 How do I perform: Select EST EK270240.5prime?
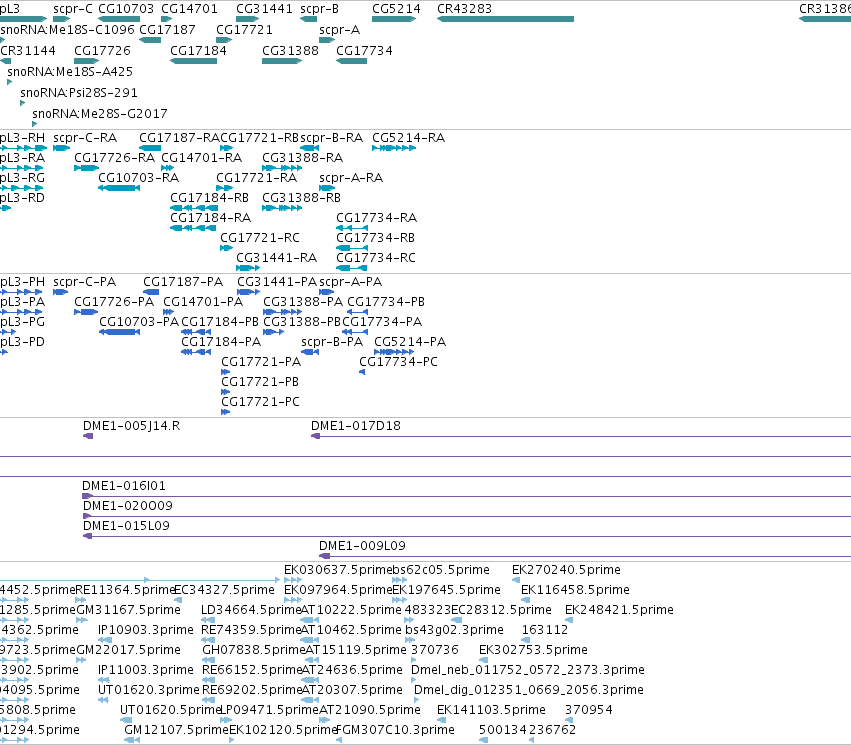516,580
